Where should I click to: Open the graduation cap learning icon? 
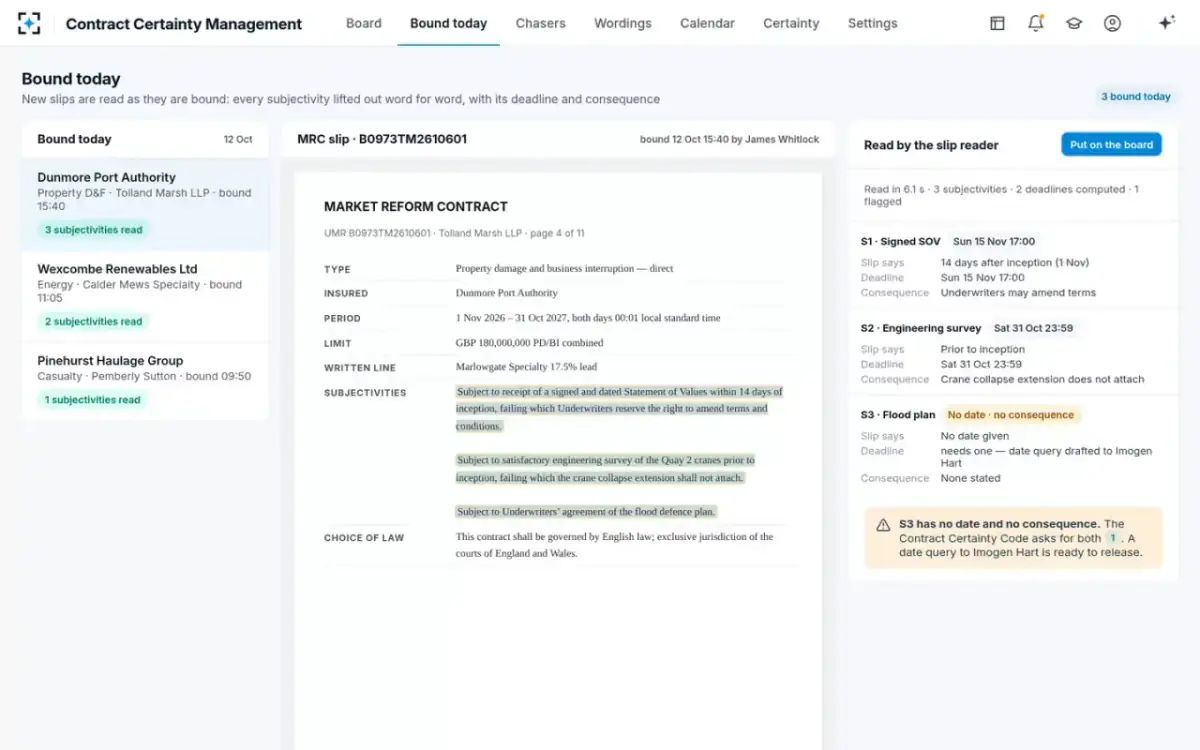pyautogui.click(x=1074, y=23)
